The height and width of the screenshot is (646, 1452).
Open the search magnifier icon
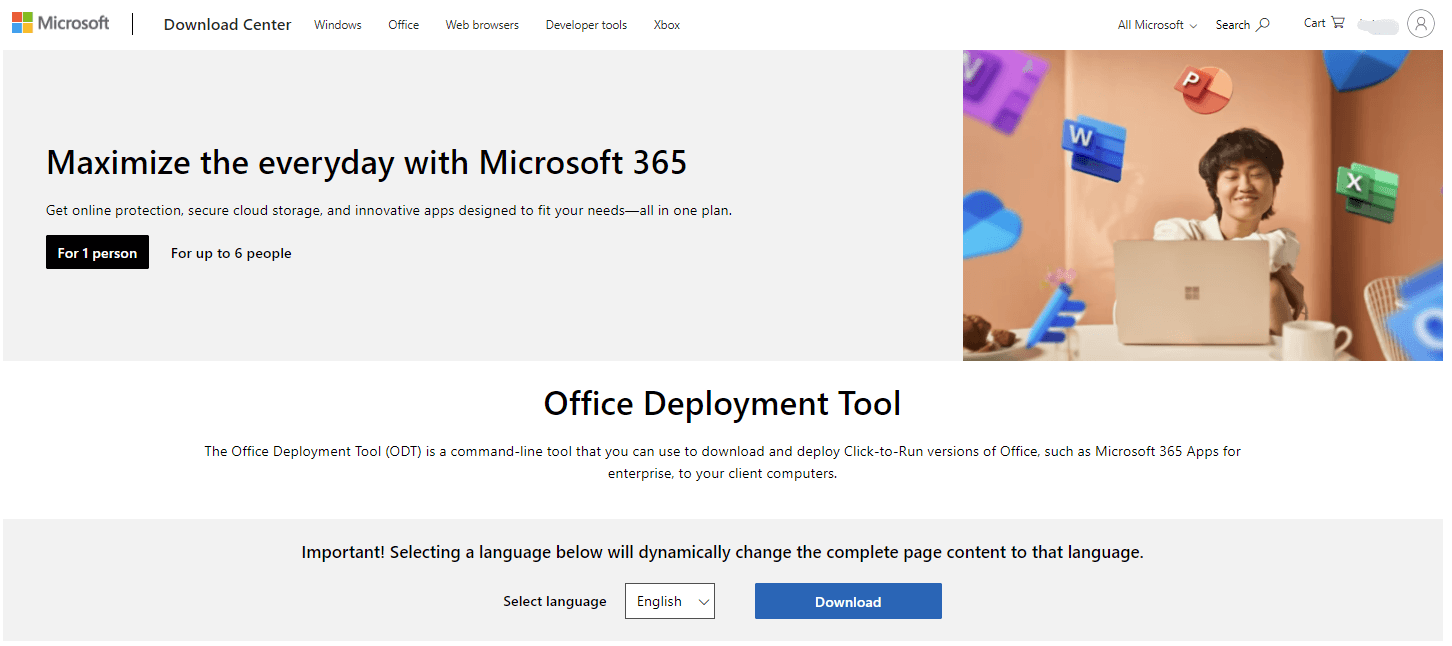tap(1263, 24)
